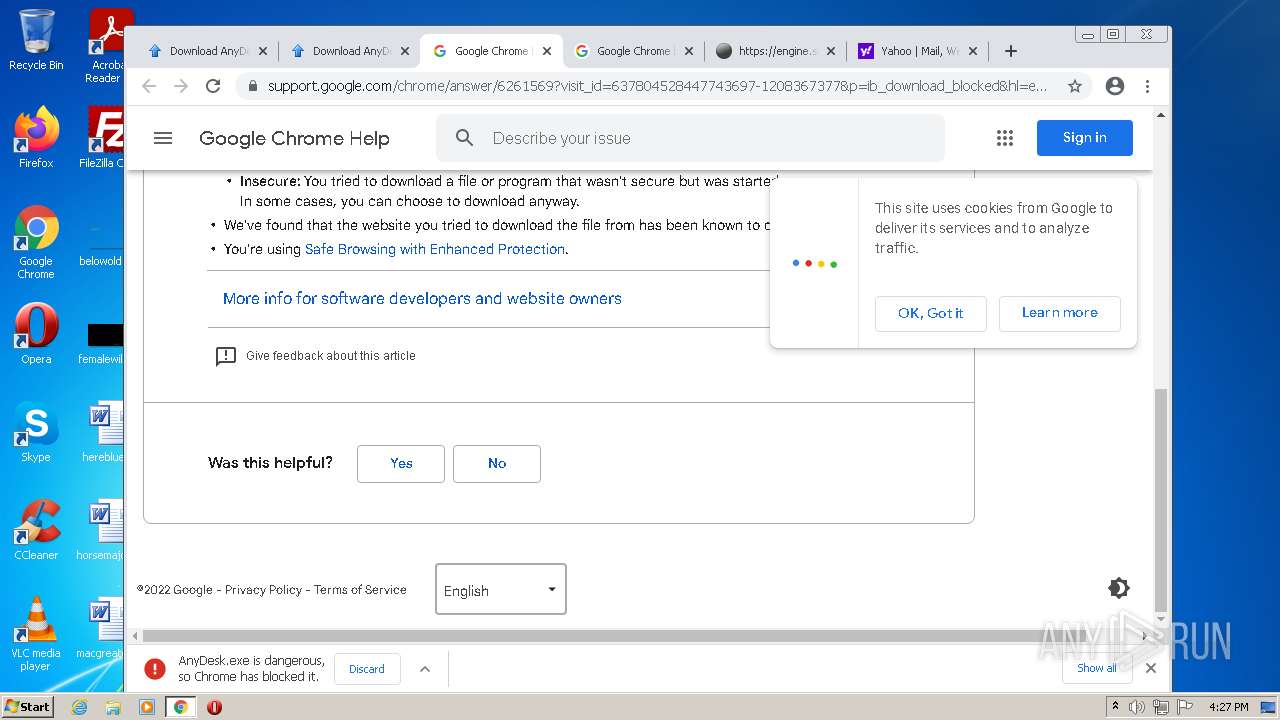Select the Acrobat Reader desktop shortcut
This screenshot has width=1280, height=720.
106,46
